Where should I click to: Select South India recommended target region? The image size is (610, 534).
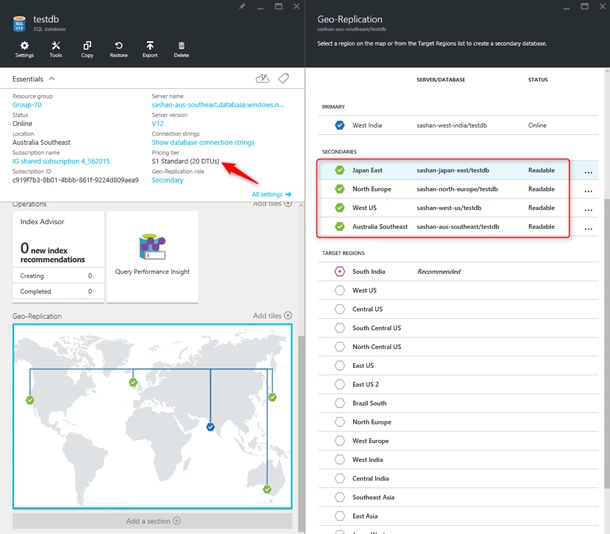pyautogui.click(x=458, y=271)
